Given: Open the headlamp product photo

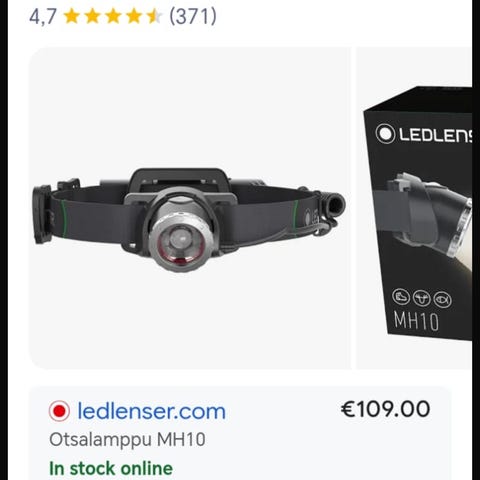Looking at the screenshot, I should click(x=190, y=208).
